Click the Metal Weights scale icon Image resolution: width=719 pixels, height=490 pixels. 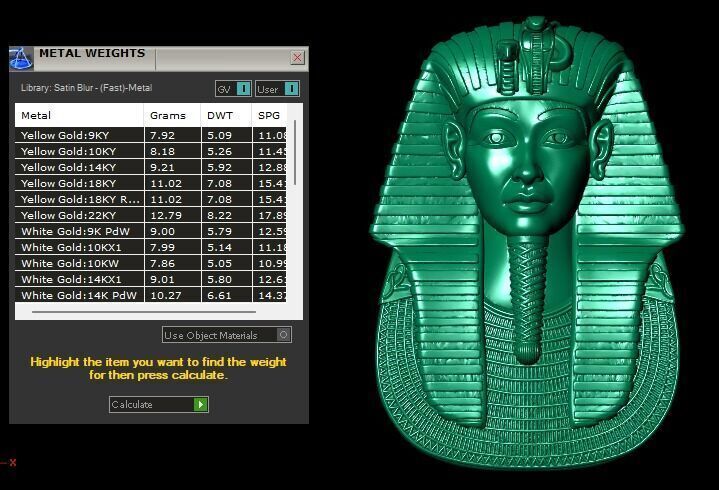(x=21, y=59)
